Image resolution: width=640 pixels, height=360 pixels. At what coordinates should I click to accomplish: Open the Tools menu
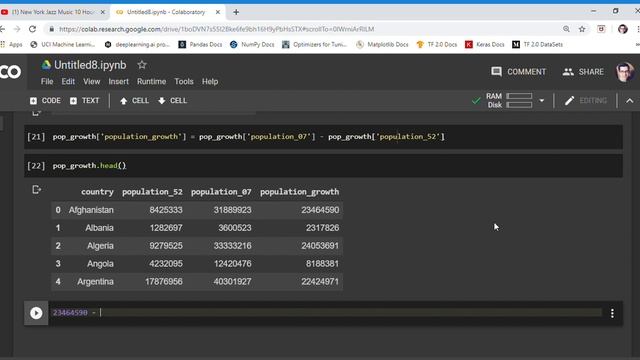[184, 82]
